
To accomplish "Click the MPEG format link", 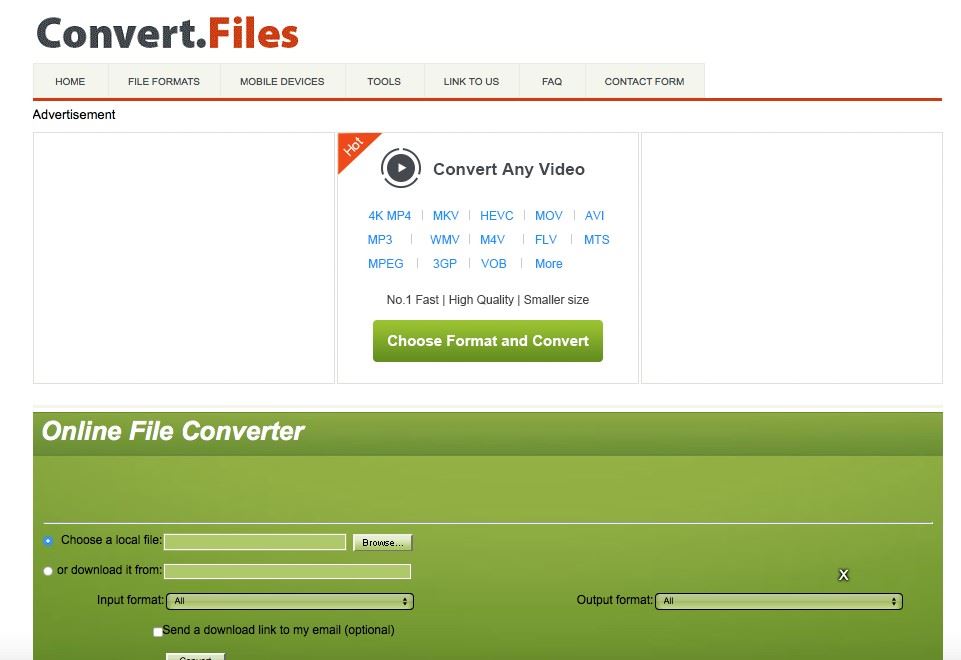I will [386, 264].
